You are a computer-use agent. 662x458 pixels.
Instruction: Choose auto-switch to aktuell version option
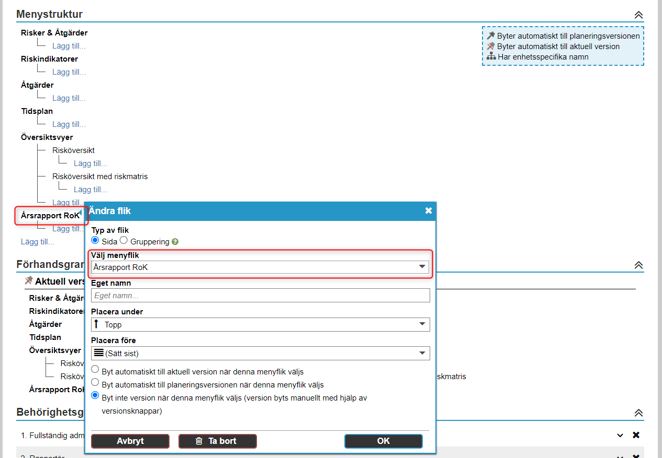pos(95,370)
